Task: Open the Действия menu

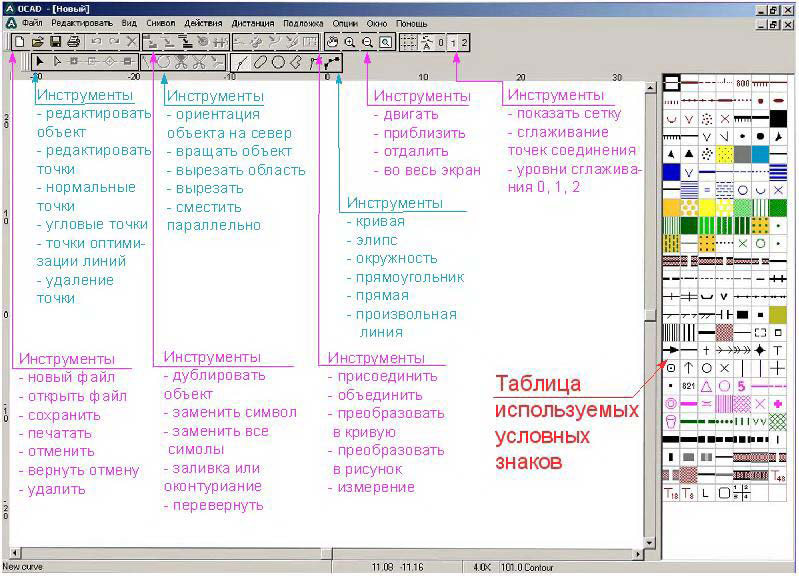Action: 203,23
